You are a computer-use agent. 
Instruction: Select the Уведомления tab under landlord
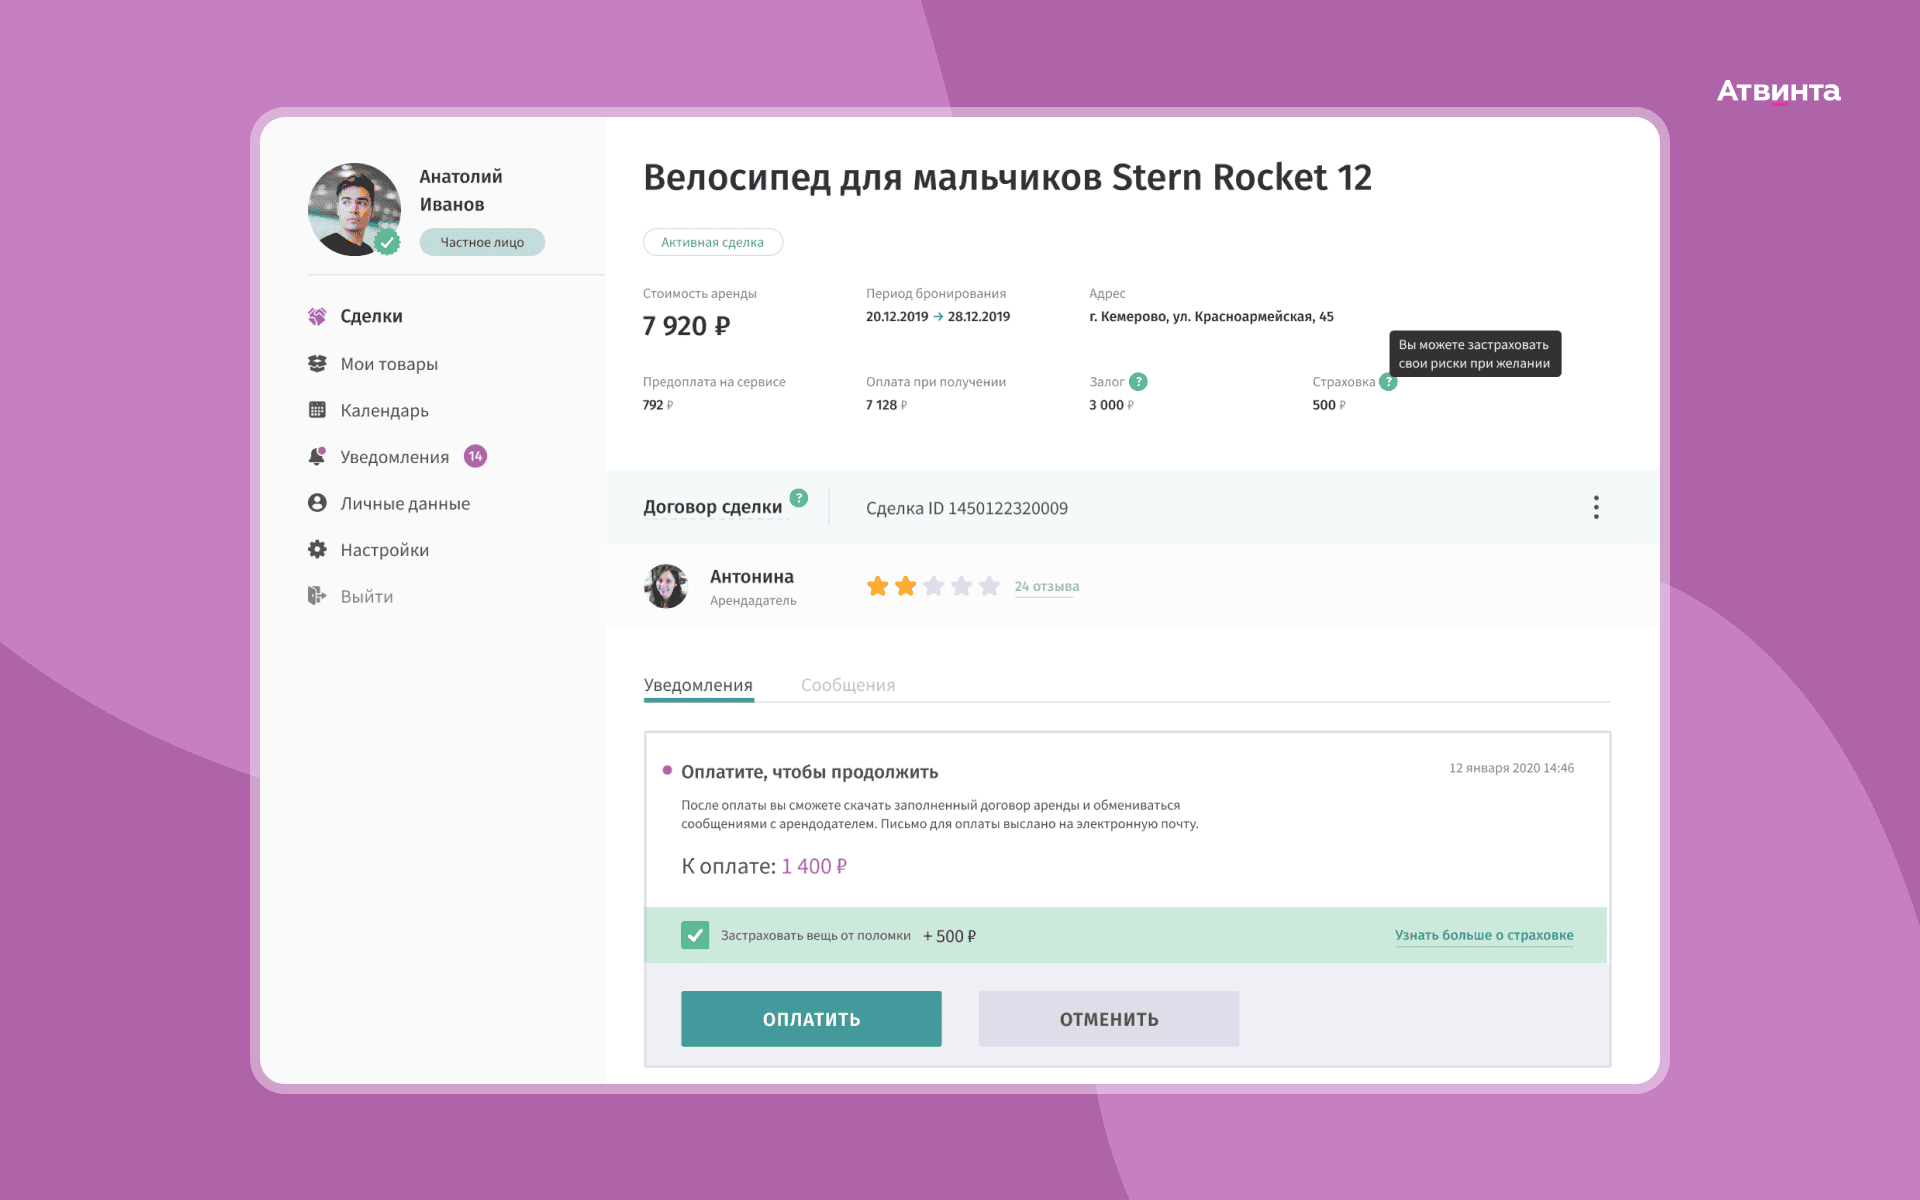click(x=698, y=685)
